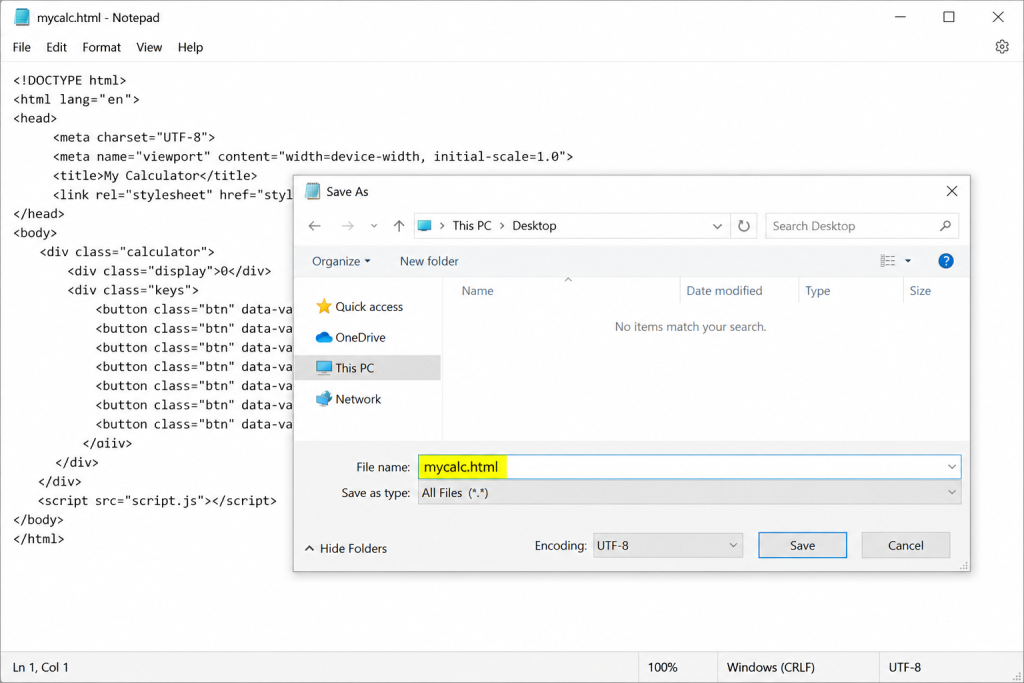
Task: Click the PC icon in address bar
Action: tap(424, 226)
